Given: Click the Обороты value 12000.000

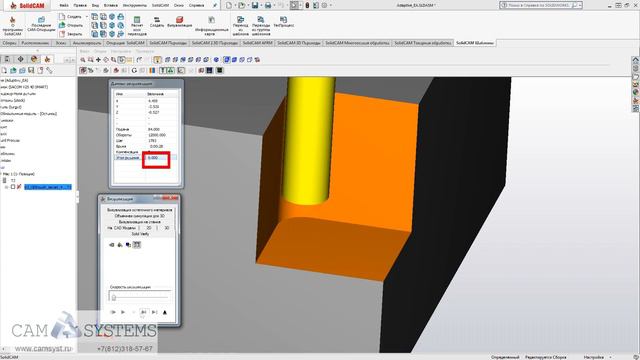Looking at the screenshot, I should pyautogui.click(x=157, y=135).
